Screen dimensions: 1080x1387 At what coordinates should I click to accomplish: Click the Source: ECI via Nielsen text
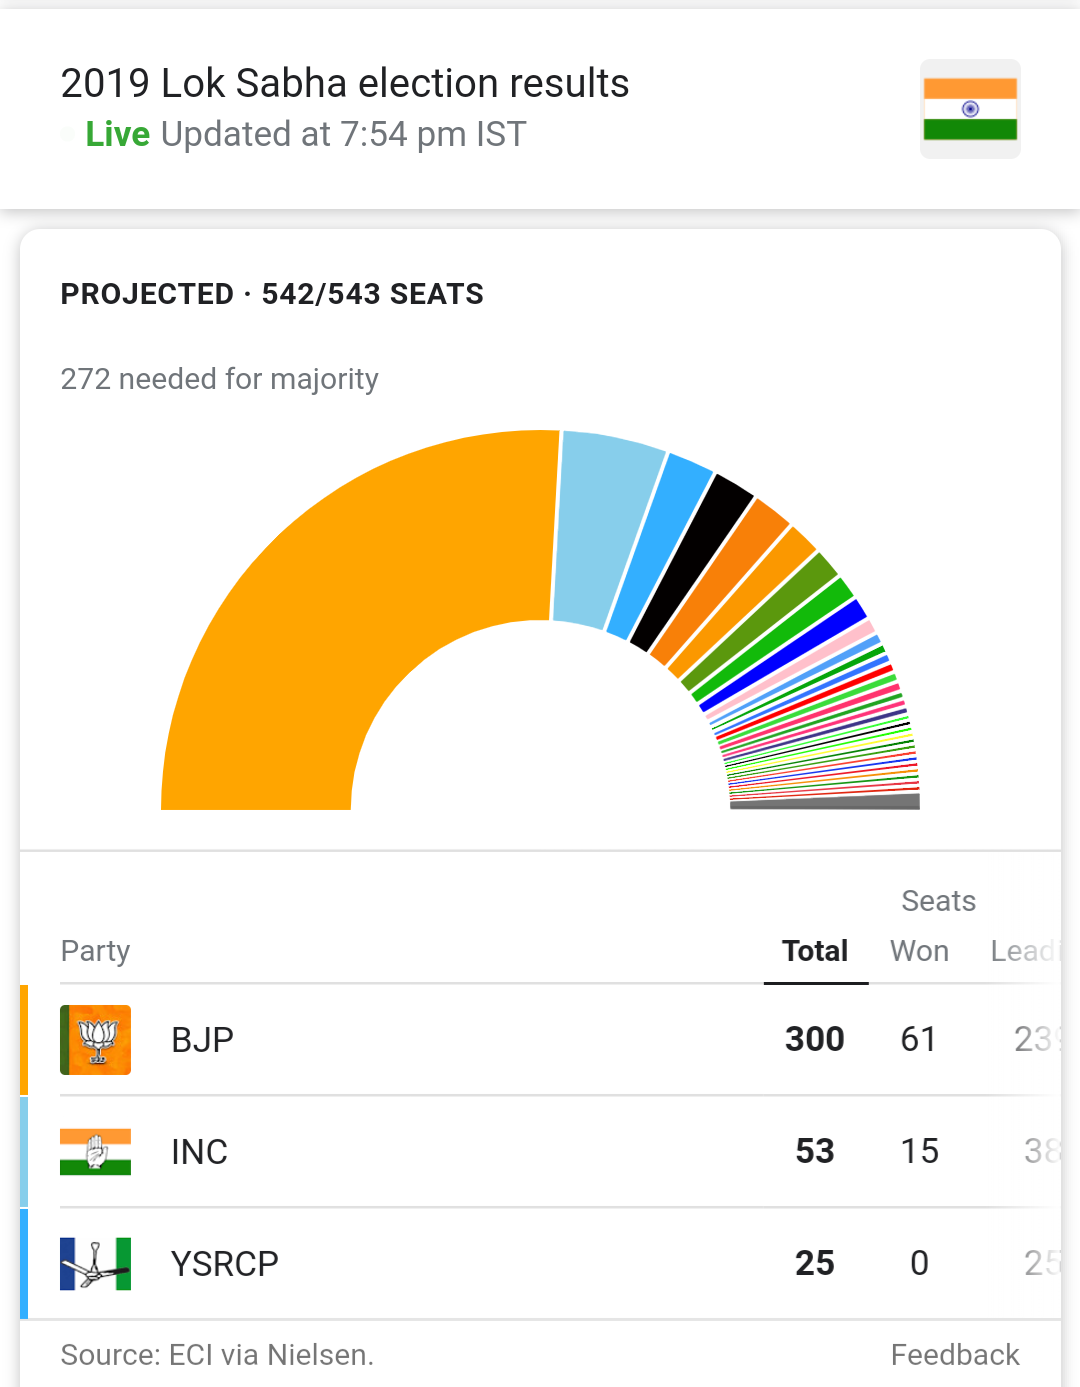(x=217, y=1355)
